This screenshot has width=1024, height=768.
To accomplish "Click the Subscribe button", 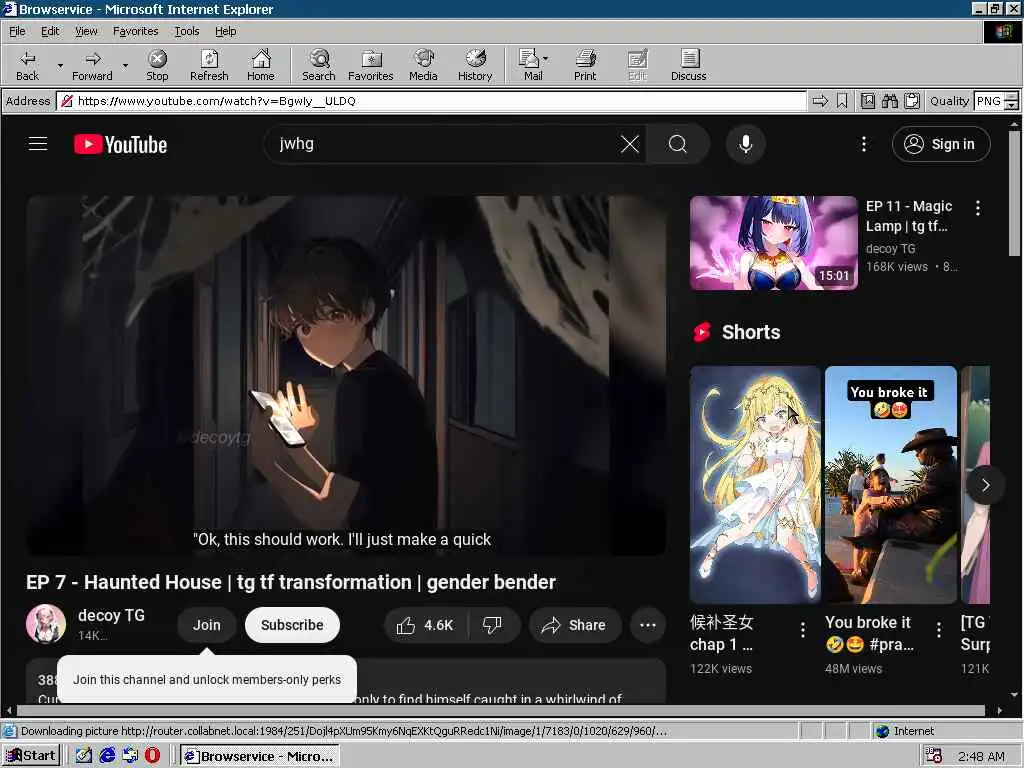I will 292,625.
